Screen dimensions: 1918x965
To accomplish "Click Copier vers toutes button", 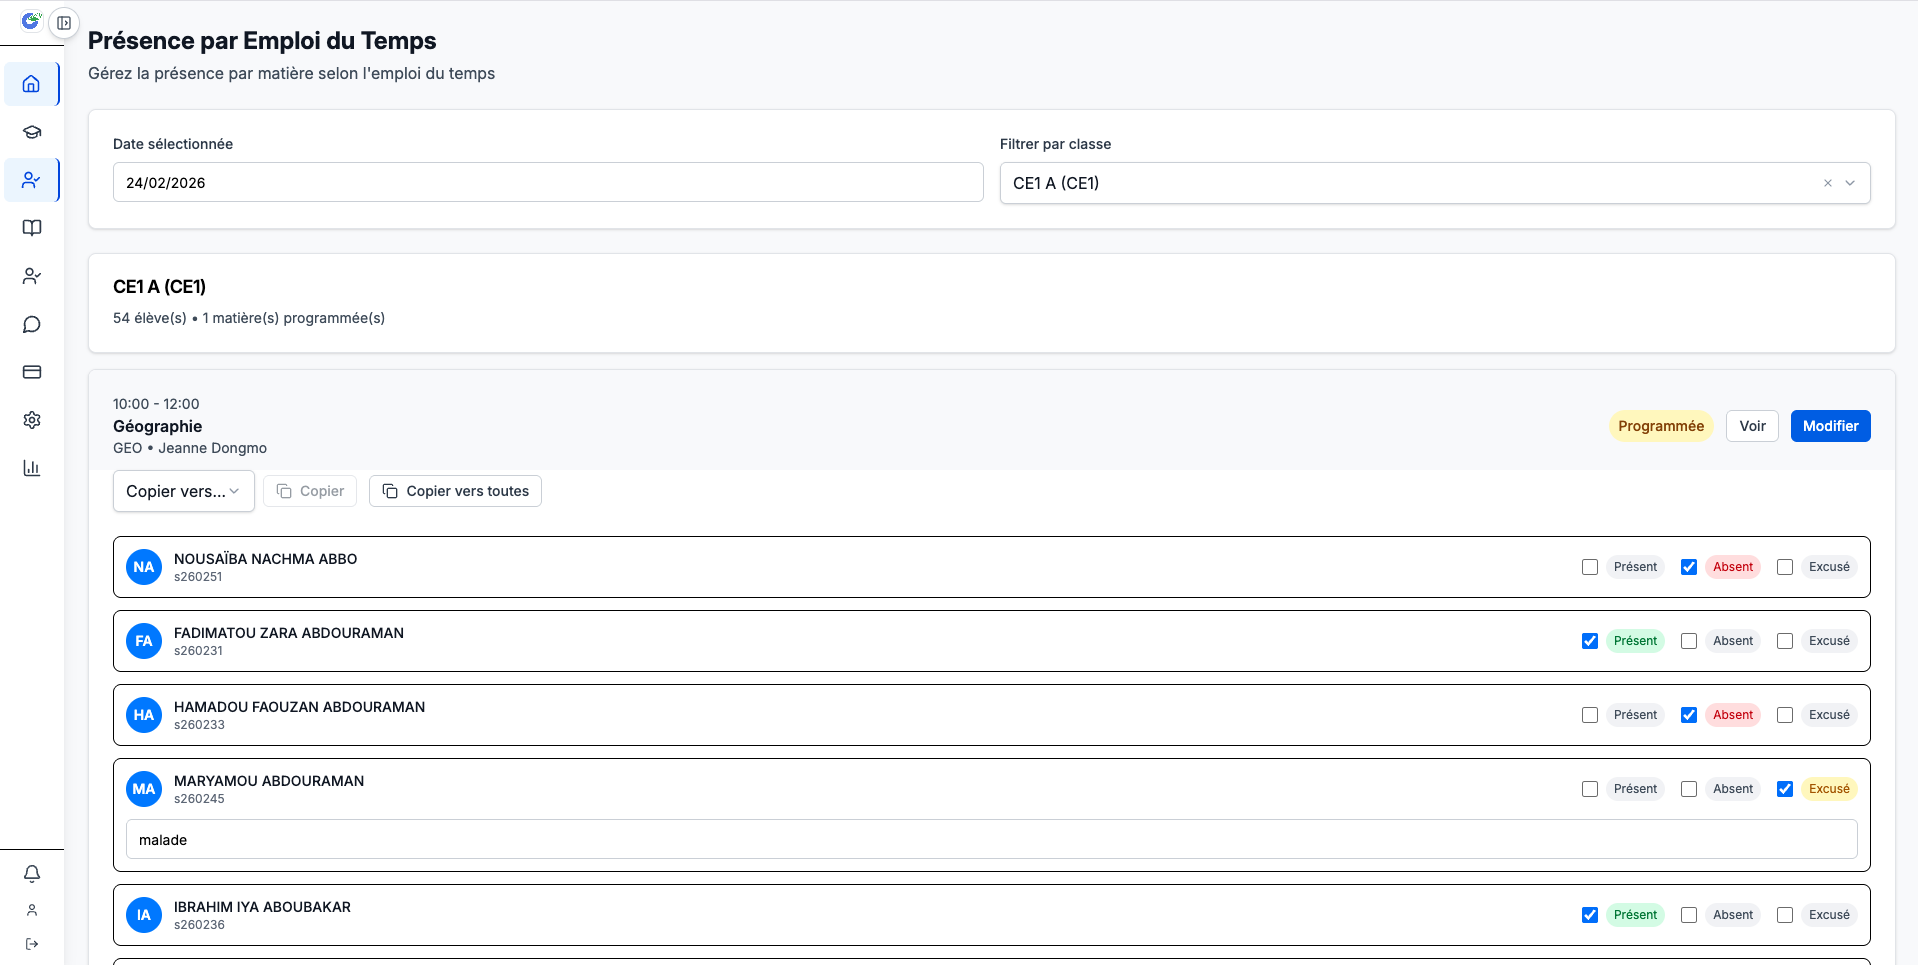I will point(455,491).
